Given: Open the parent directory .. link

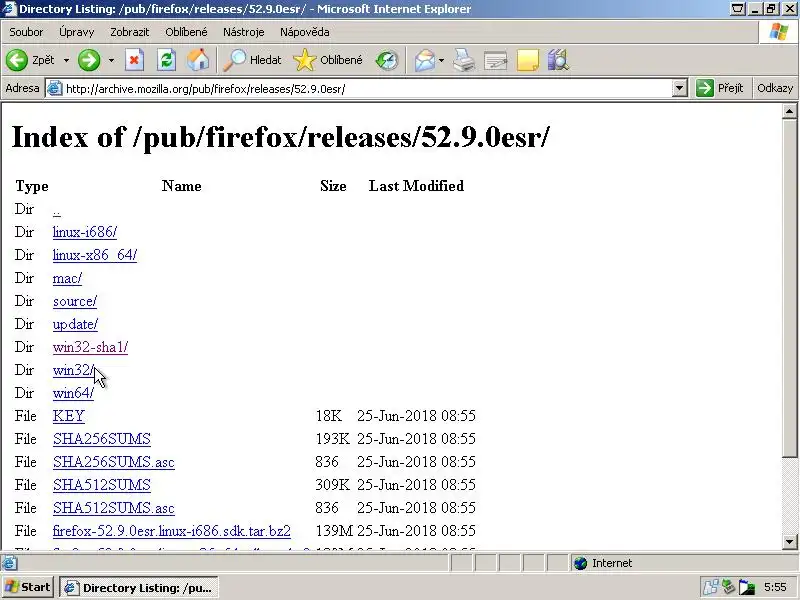Looking at the screenshot, I should (57, 210).
